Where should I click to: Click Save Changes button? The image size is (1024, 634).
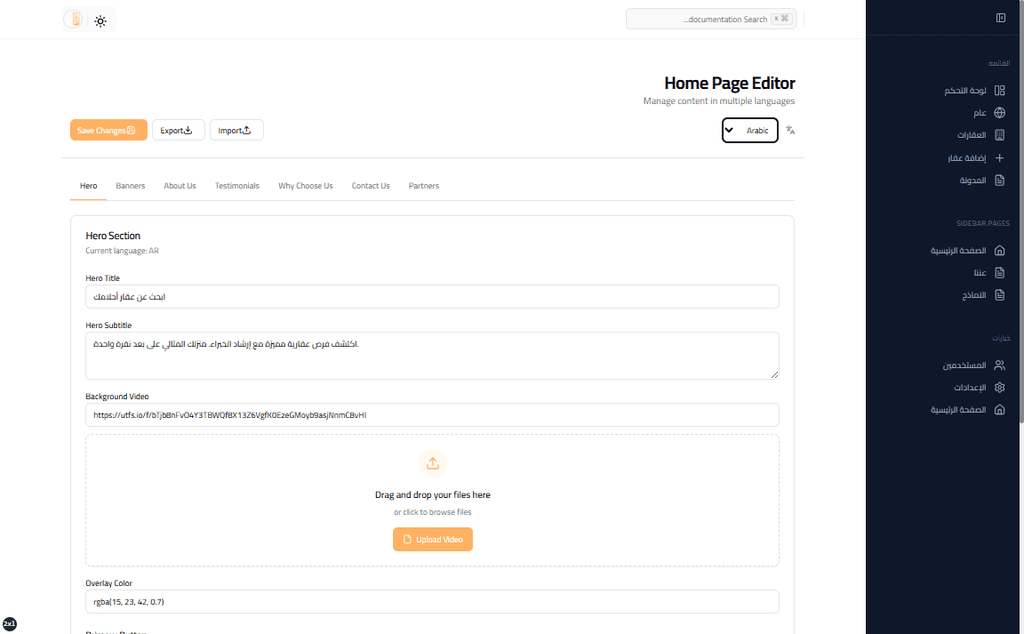108,130
